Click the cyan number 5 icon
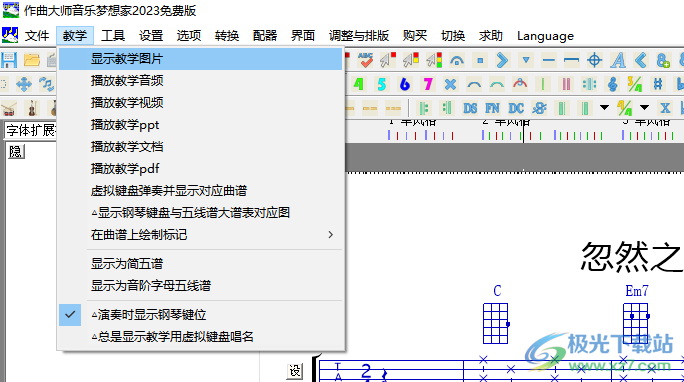 tap(382, 84)
